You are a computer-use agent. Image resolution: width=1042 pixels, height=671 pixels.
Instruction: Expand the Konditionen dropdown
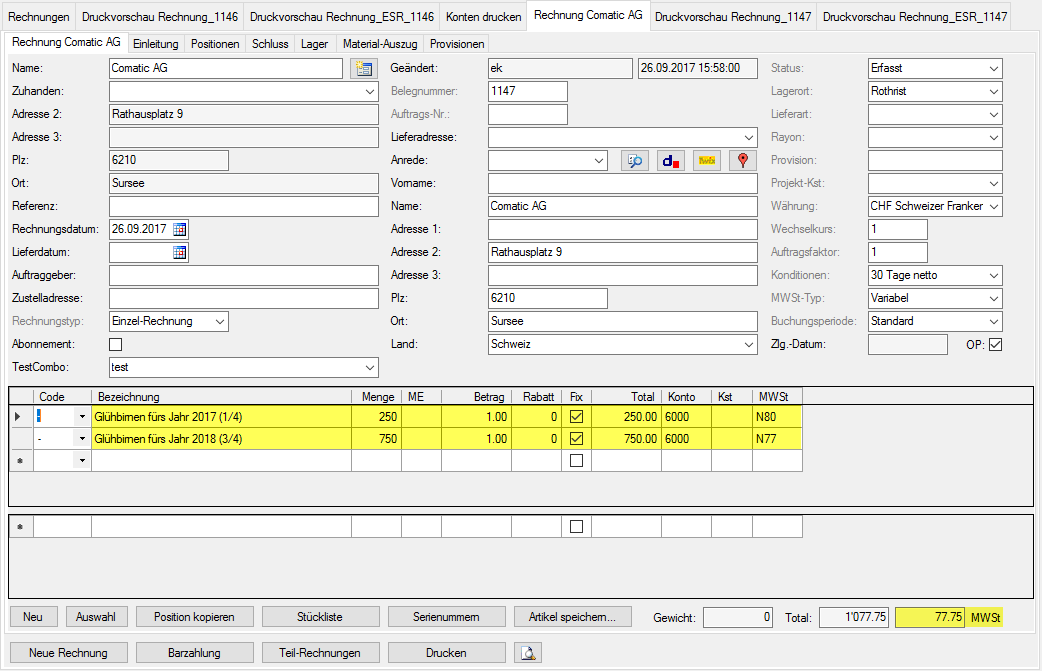coord(993,275)
